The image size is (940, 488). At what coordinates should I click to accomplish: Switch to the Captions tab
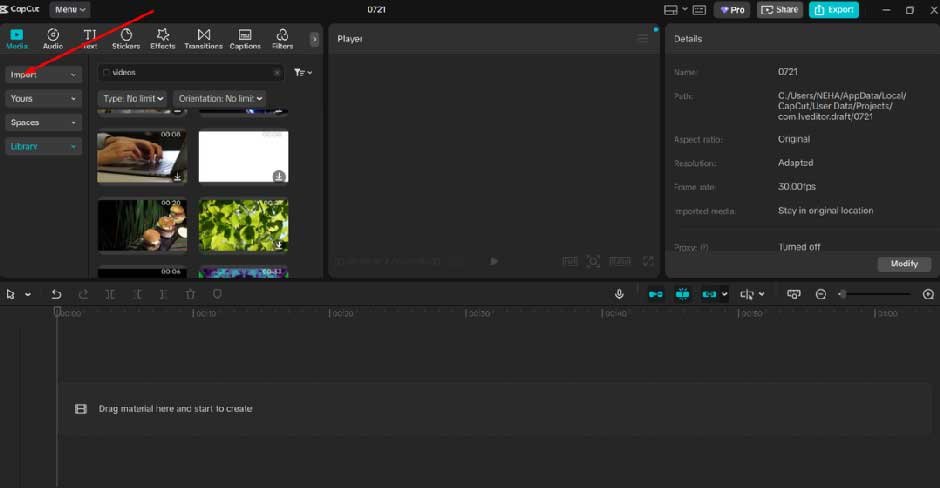[245, 39]
